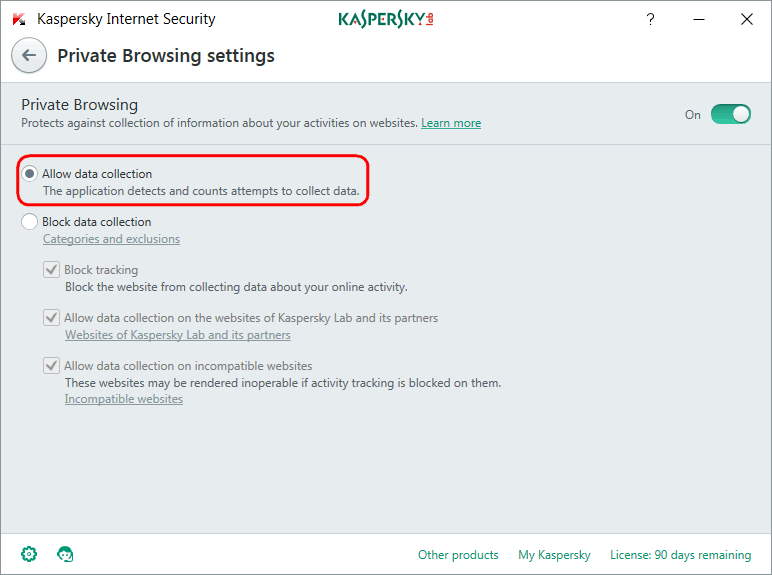This screenshot has height=575, width=772.
Task: Select Allow data collection radio button
Action: [x=30, y=174]
